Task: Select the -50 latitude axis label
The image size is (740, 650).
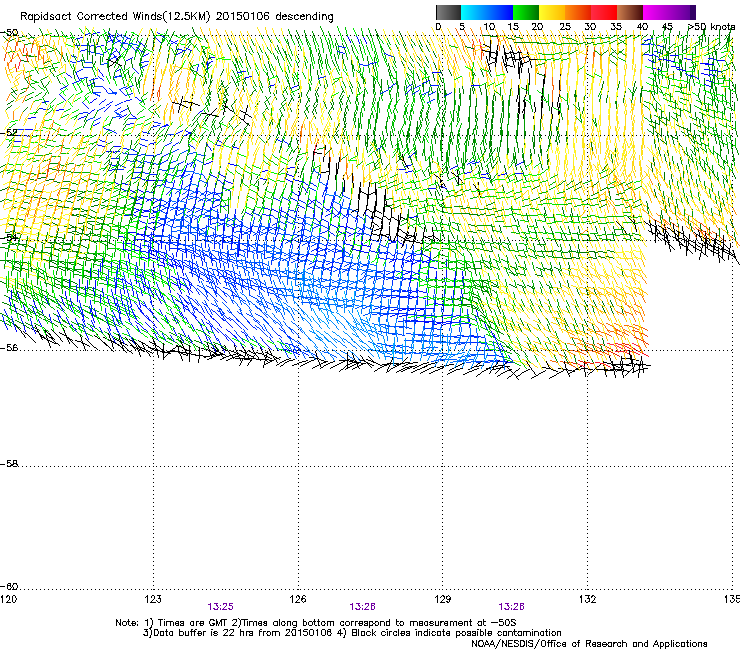Action: coord(9,33)
